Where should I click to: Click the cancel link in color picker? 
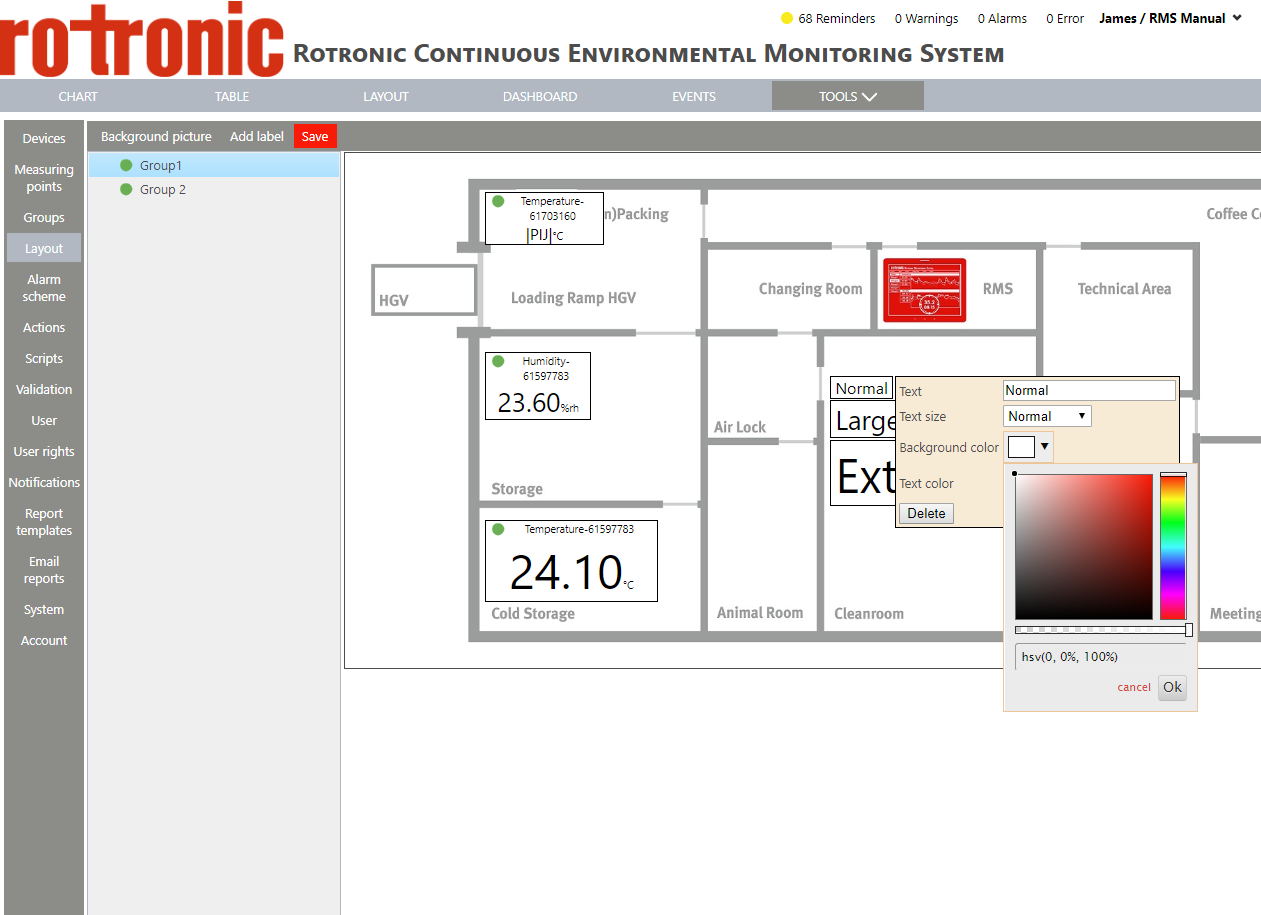click(1134, 687)
